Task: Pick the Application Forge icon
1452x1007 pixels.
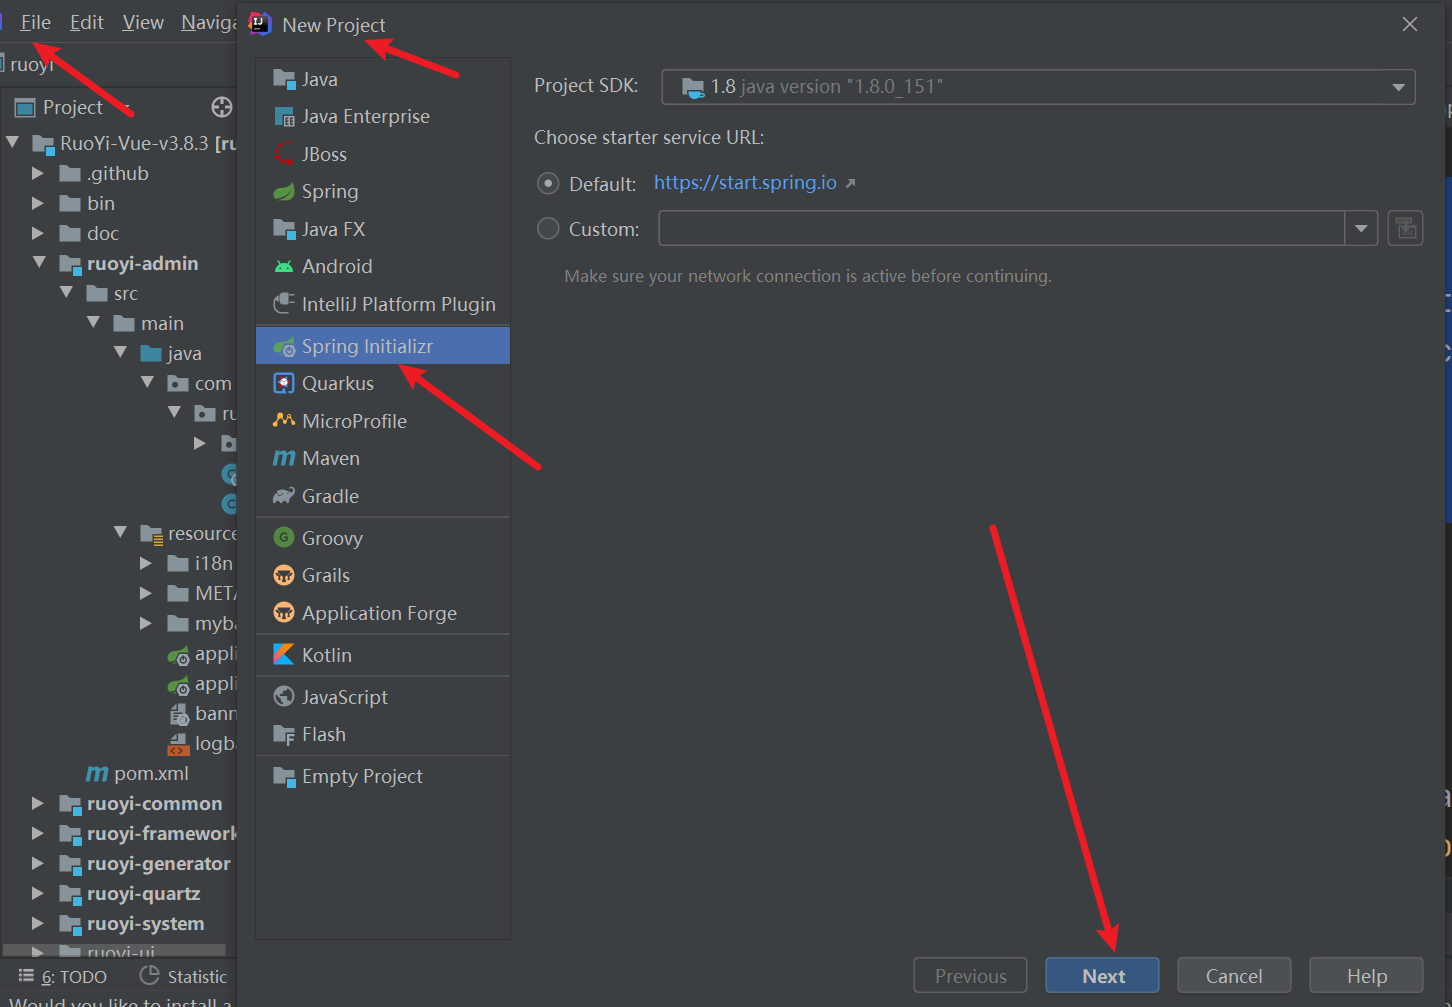Action: 284,613
